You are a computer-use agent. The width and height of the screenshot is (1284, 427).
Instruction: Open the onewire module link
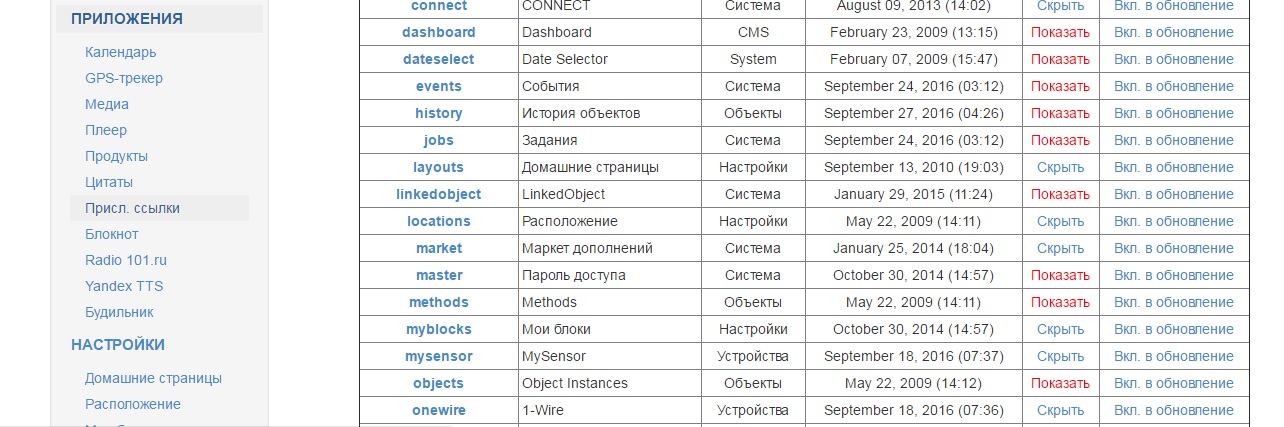438,410
